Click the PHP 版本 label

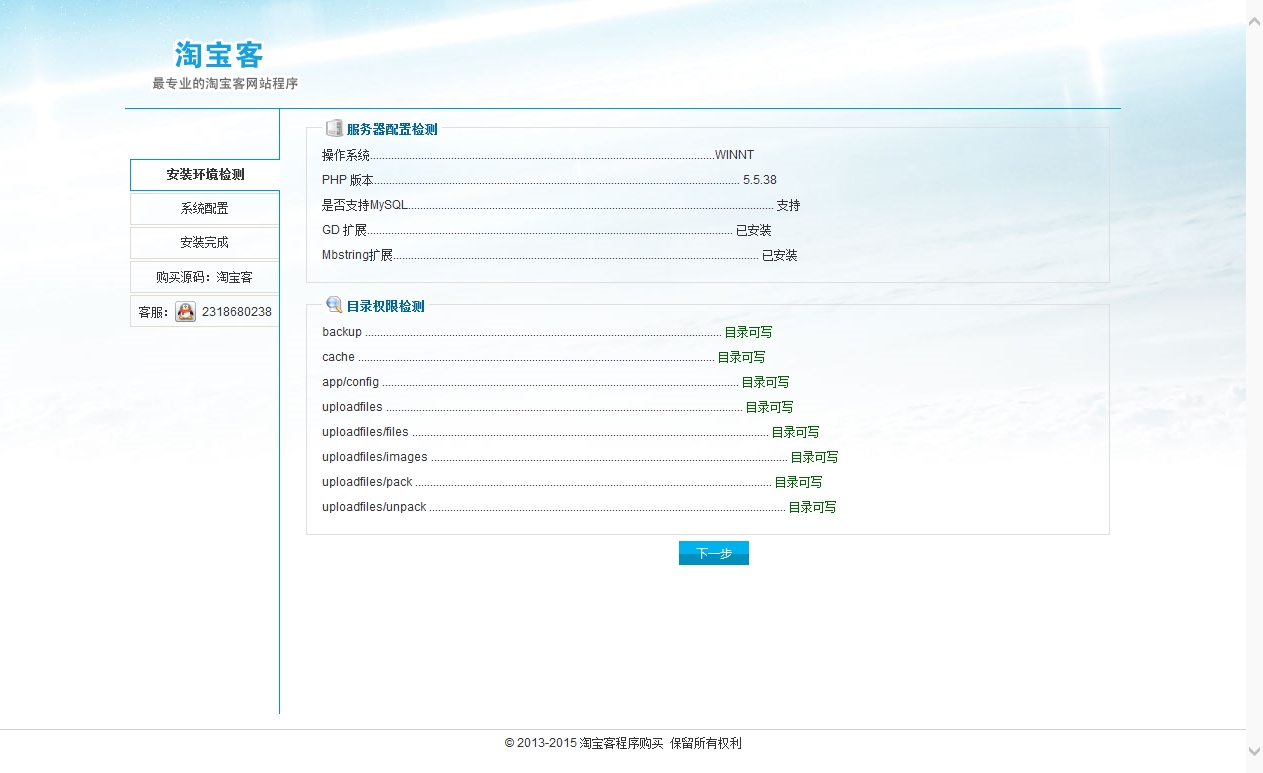[347, 180]
